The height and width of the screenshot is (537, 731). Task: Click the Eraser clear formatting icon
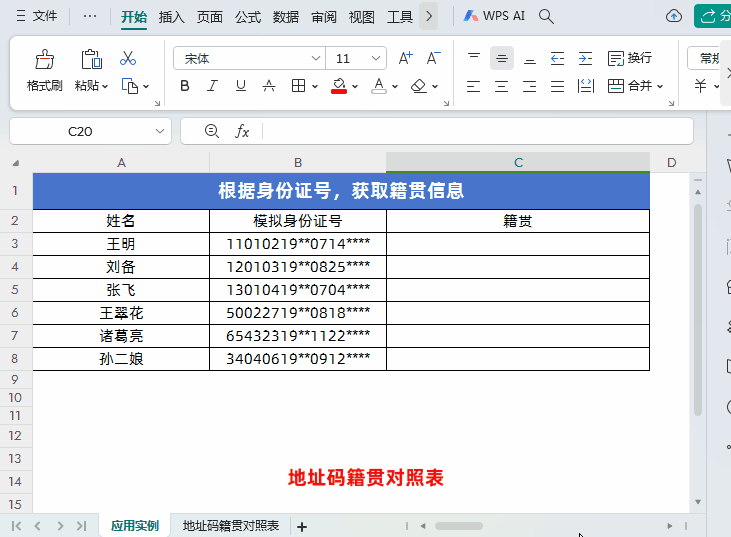tap(419, 86)
